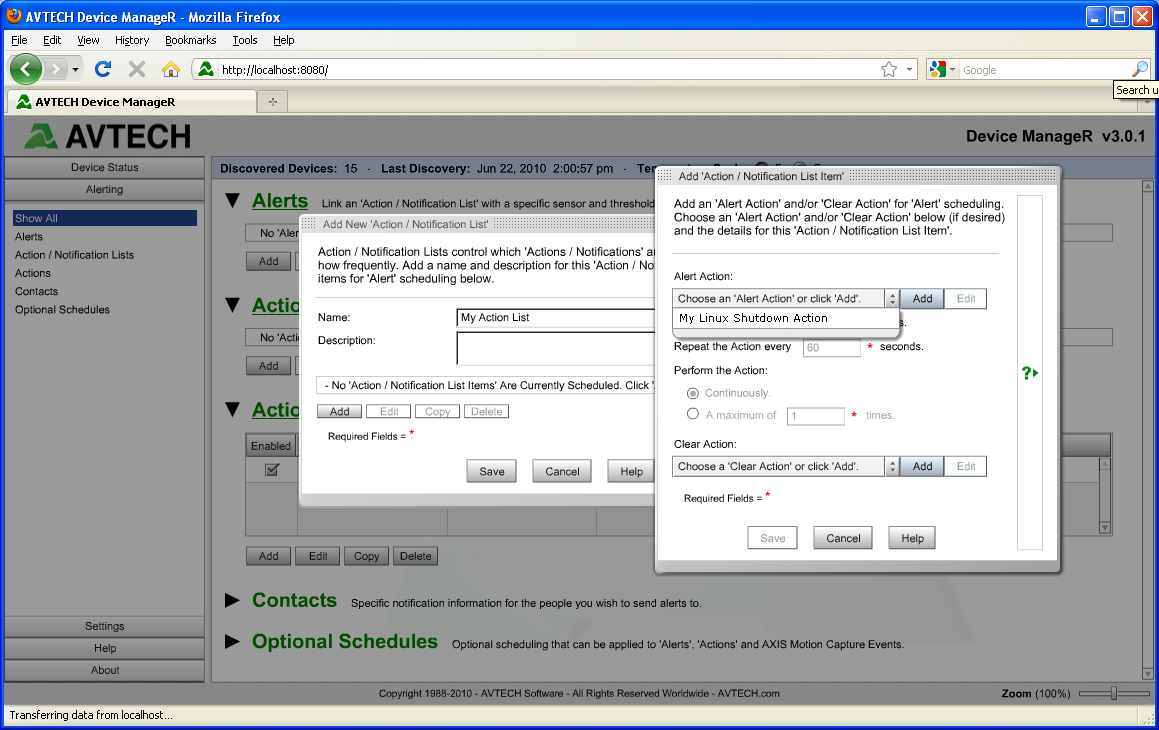Click the 'Optional Schedules' green section heading

click(344, 641)
